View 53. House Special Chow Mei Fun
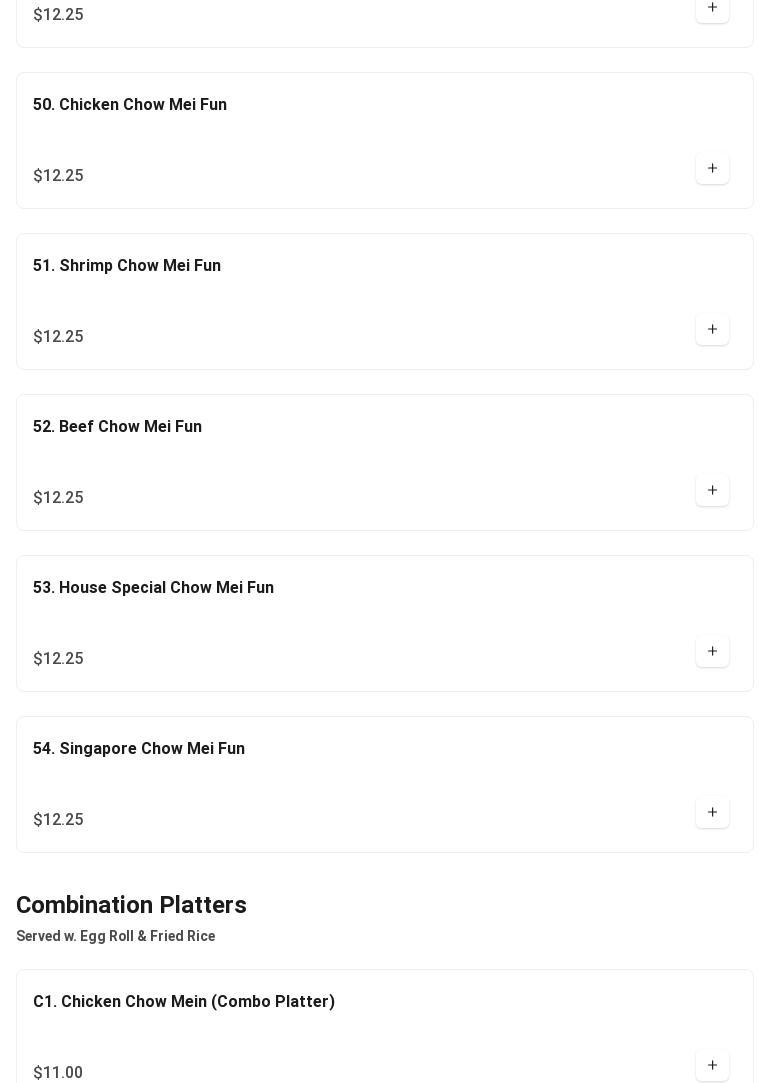 pyautogui.click(x=153, y=588)
